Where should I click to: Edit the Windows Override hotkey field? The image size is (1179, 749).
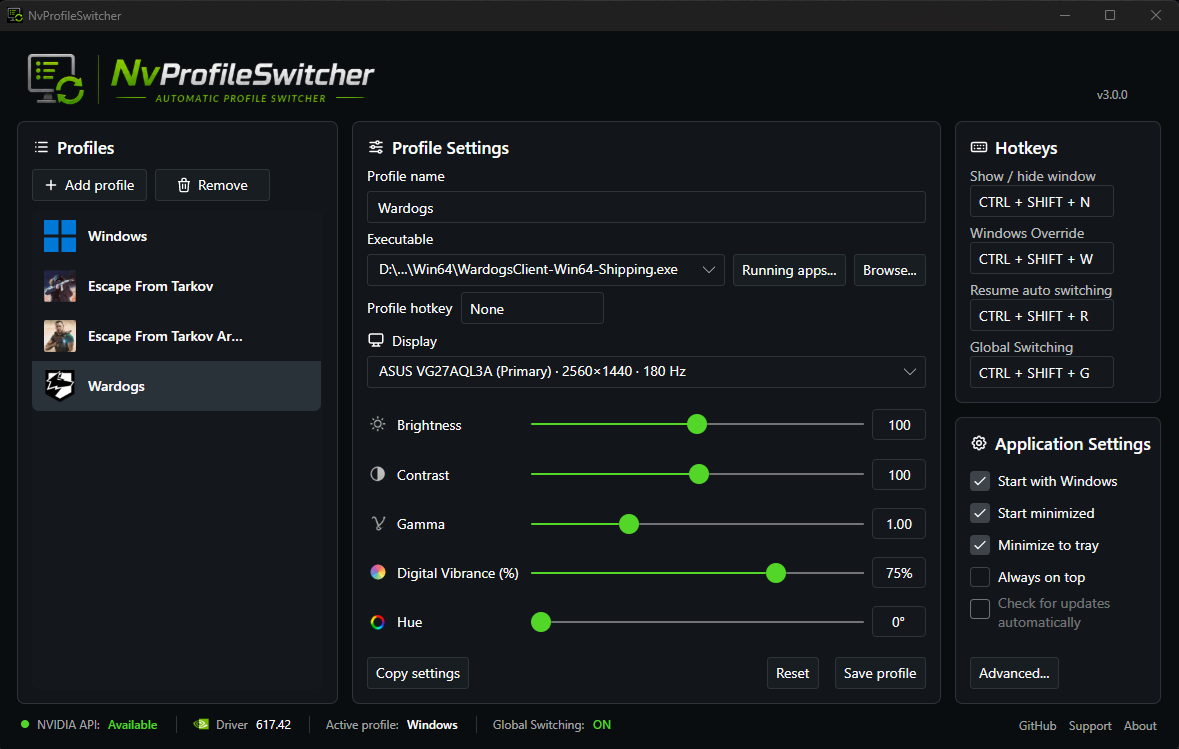click(1041, 259)
